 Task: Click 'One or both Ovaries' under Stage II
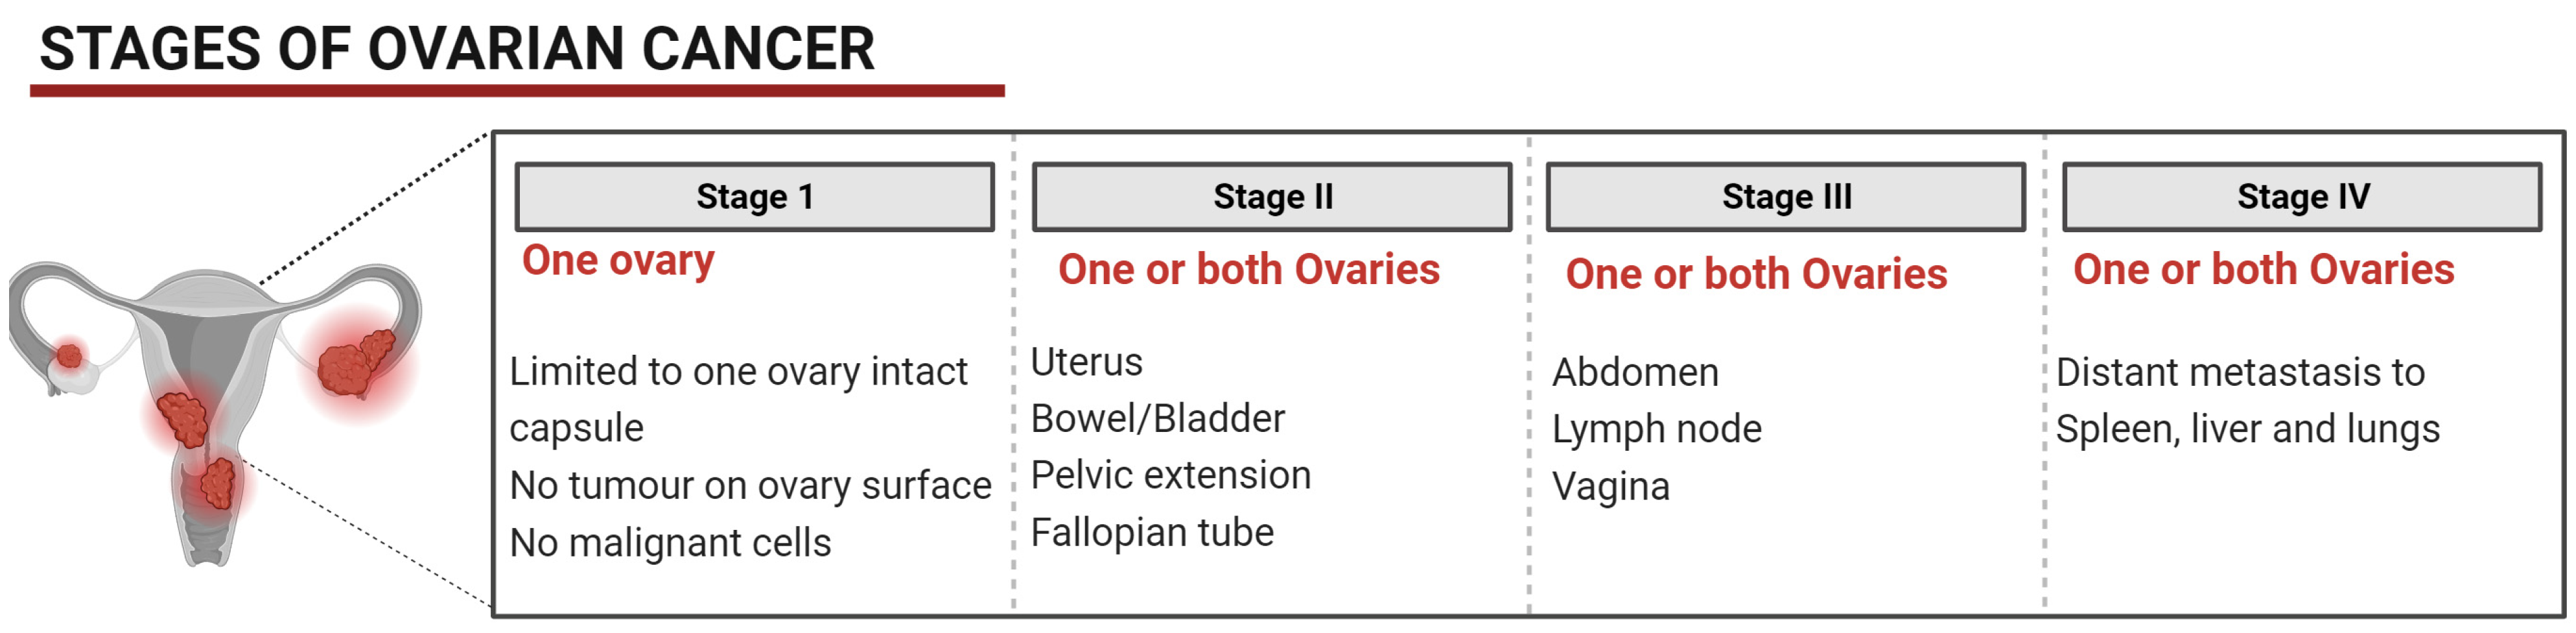[1248, 270]
